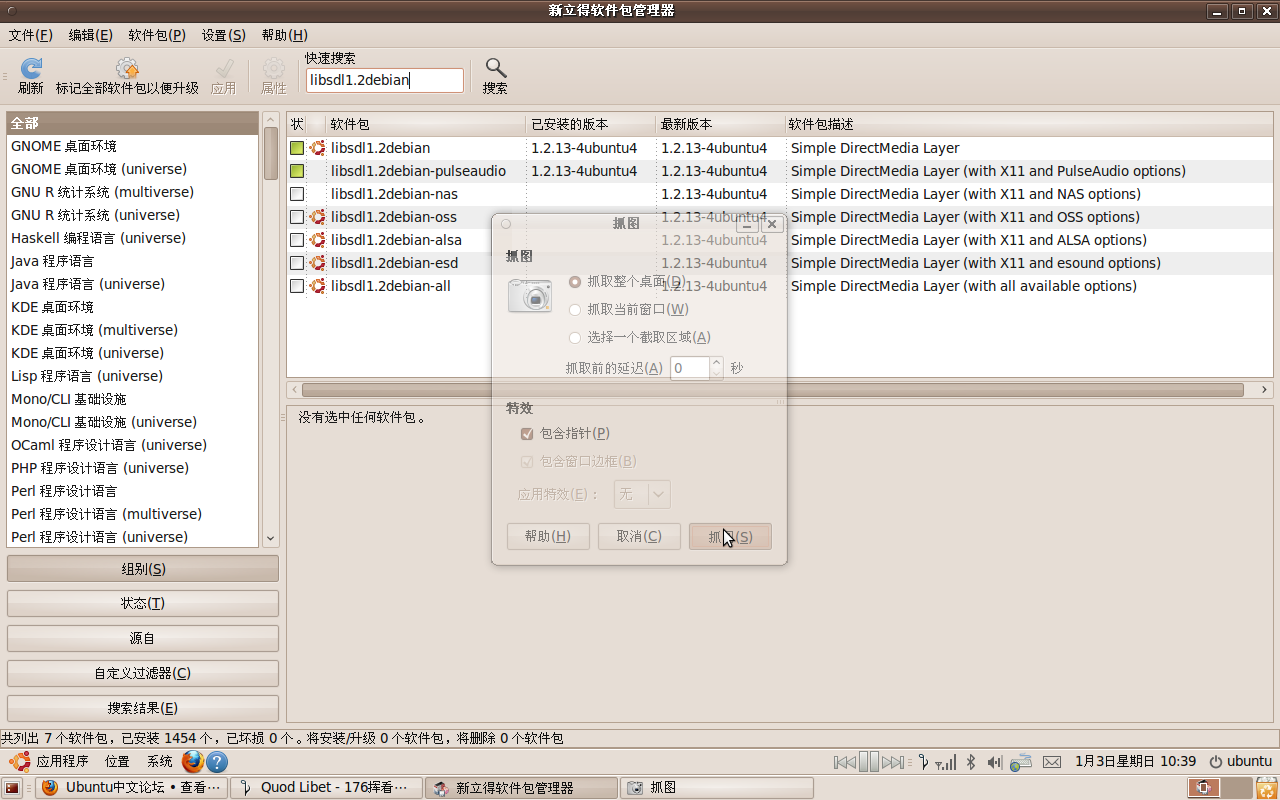Click the workspace switcher first workspace
Viewport: 1280px width, 800px height.
point(1203,788)
